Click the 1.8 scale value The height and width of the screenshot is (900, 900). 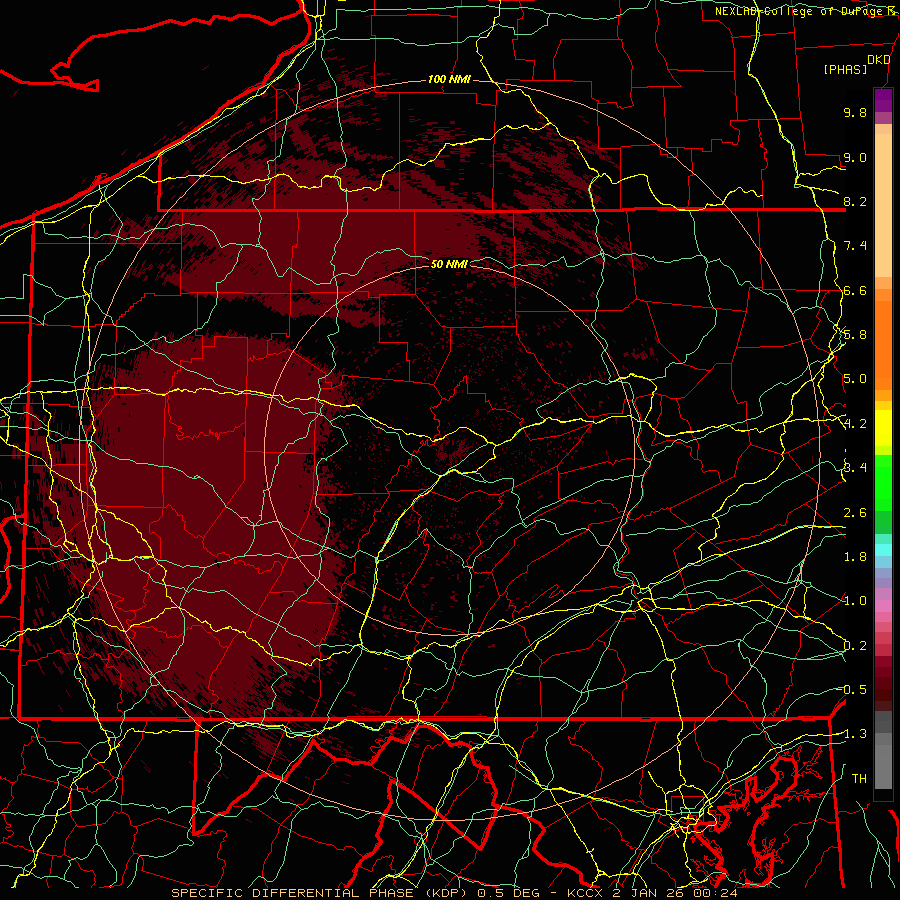pos(855,557)
